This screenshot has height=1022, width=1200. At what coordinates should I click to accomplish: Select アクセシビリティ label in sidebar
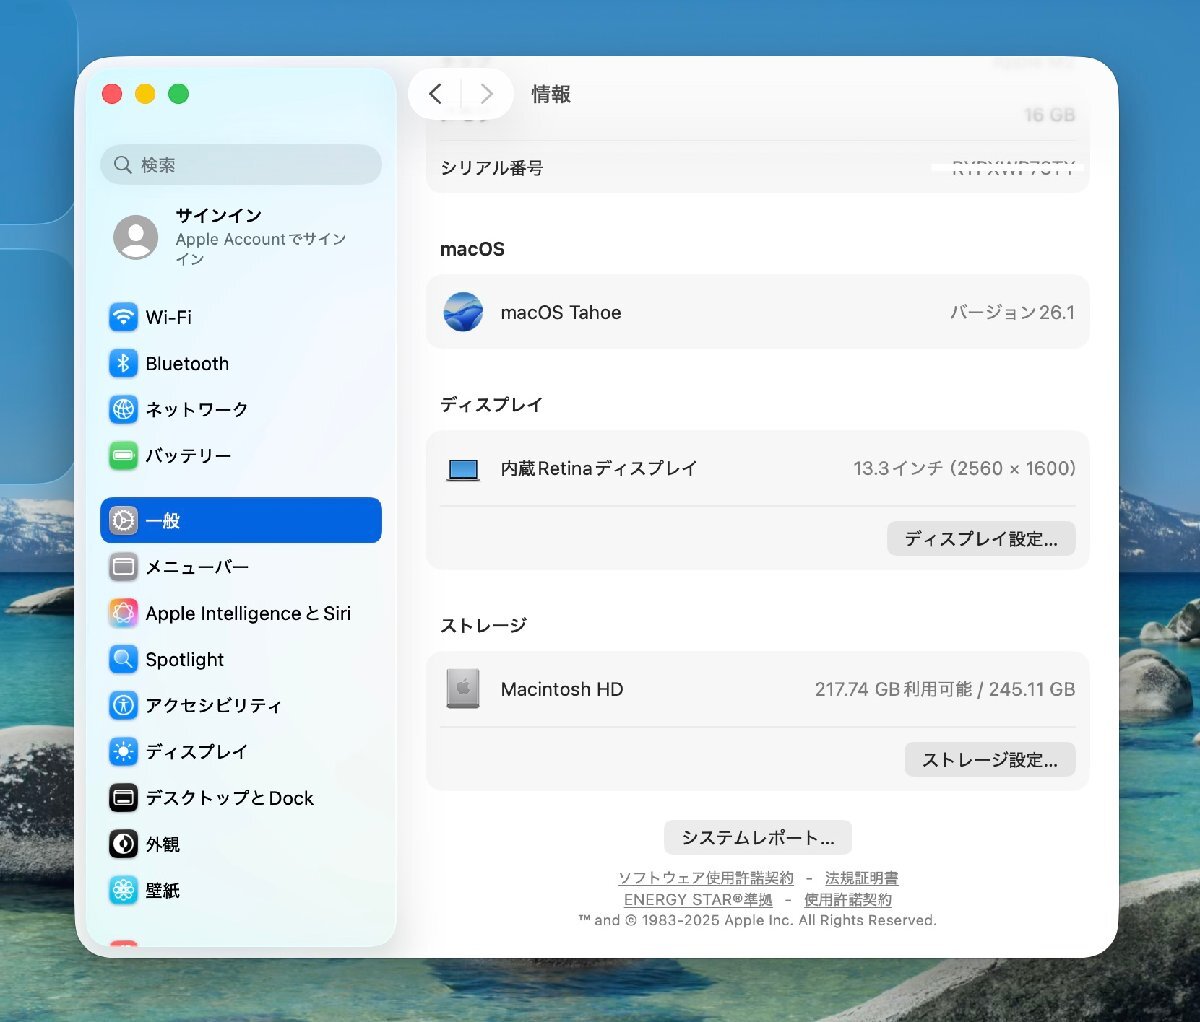click(x=214, y=706)
